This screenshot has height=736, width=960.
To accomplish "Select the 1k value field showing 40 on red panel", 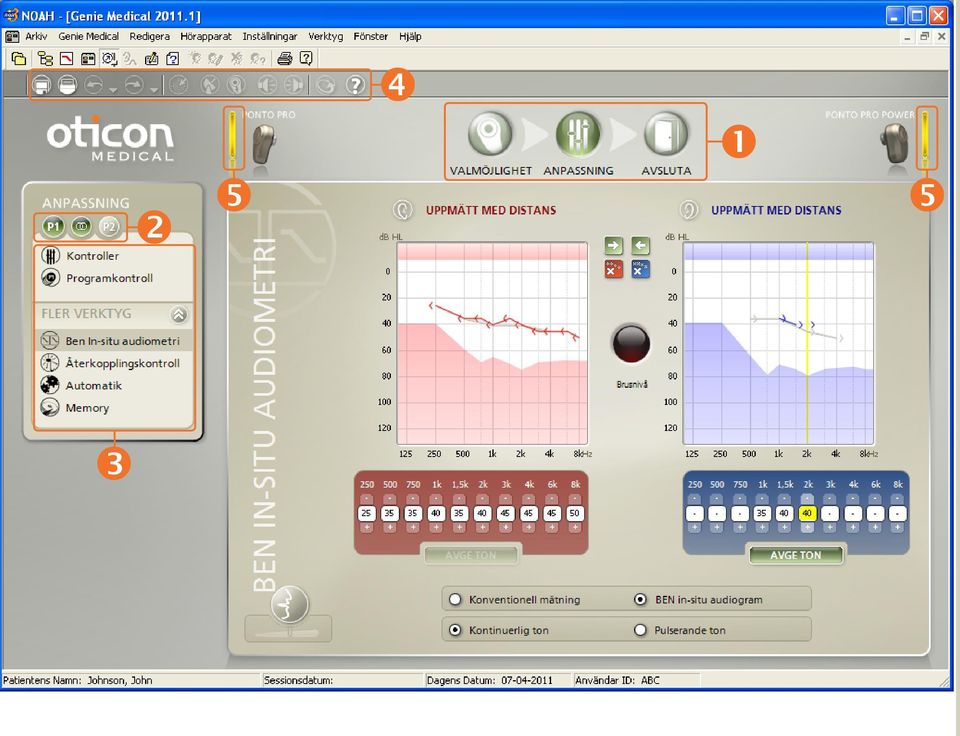I will click(x=436, y=513).
